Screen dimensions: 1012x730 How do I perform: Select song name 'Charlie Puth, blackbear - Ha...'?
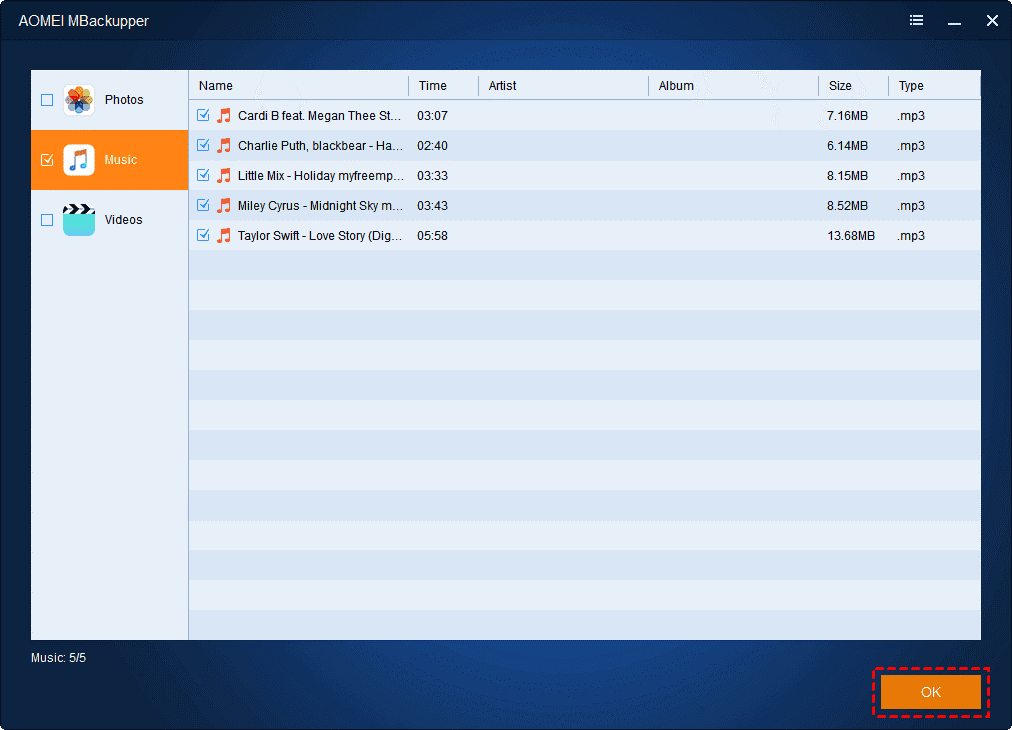click(x=320, y=146)
